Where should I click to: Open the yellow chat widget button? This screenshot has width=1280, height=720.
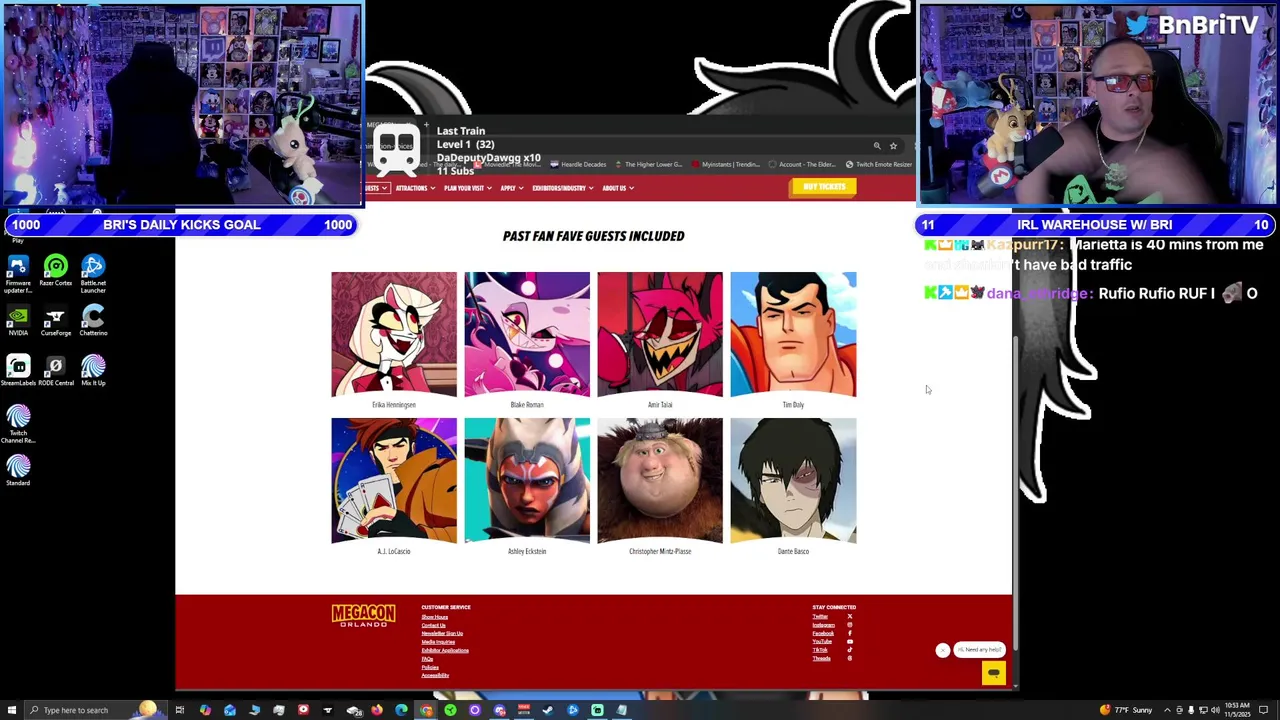[x=993, y=673]
